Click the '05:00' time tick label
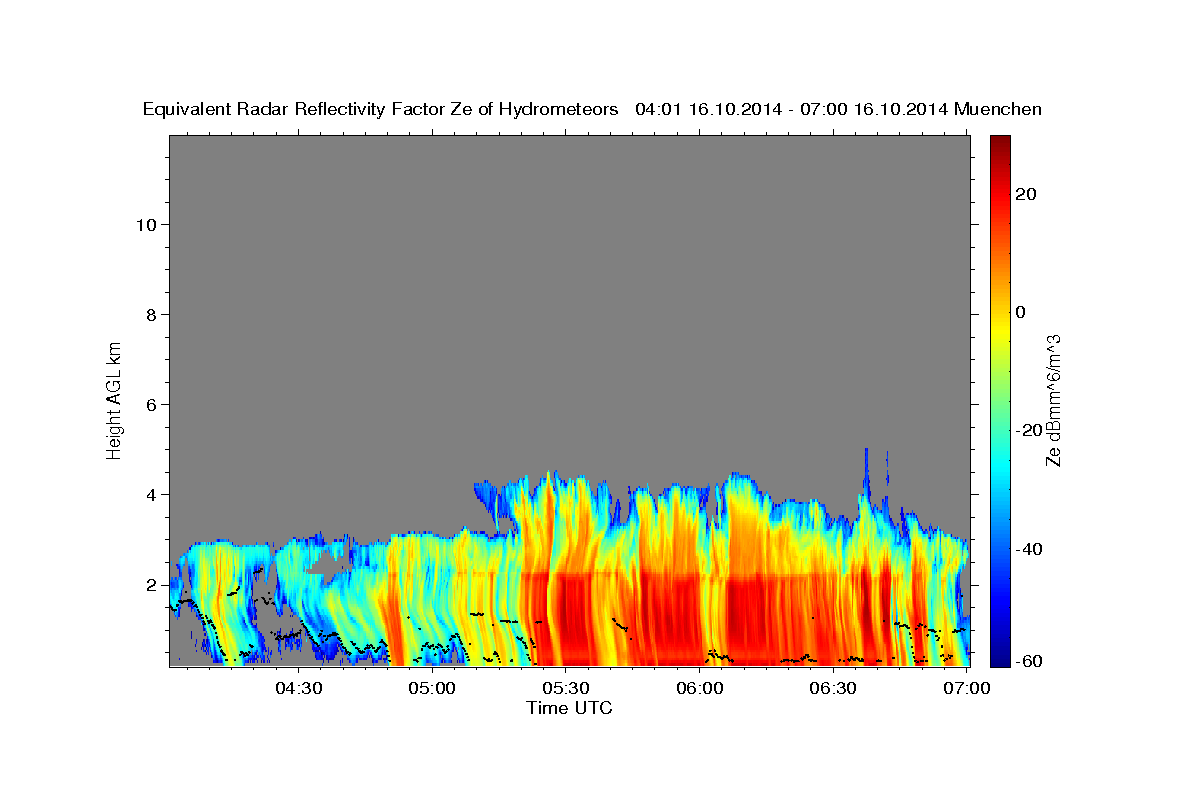 tap(433, 688)
